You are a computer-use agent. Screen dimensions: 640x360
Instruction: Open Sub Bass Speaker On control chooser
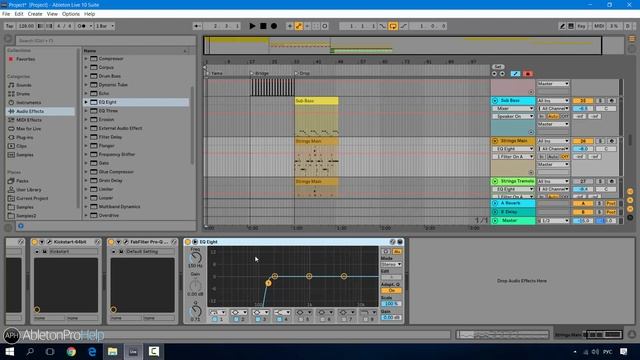pos(513,116)
